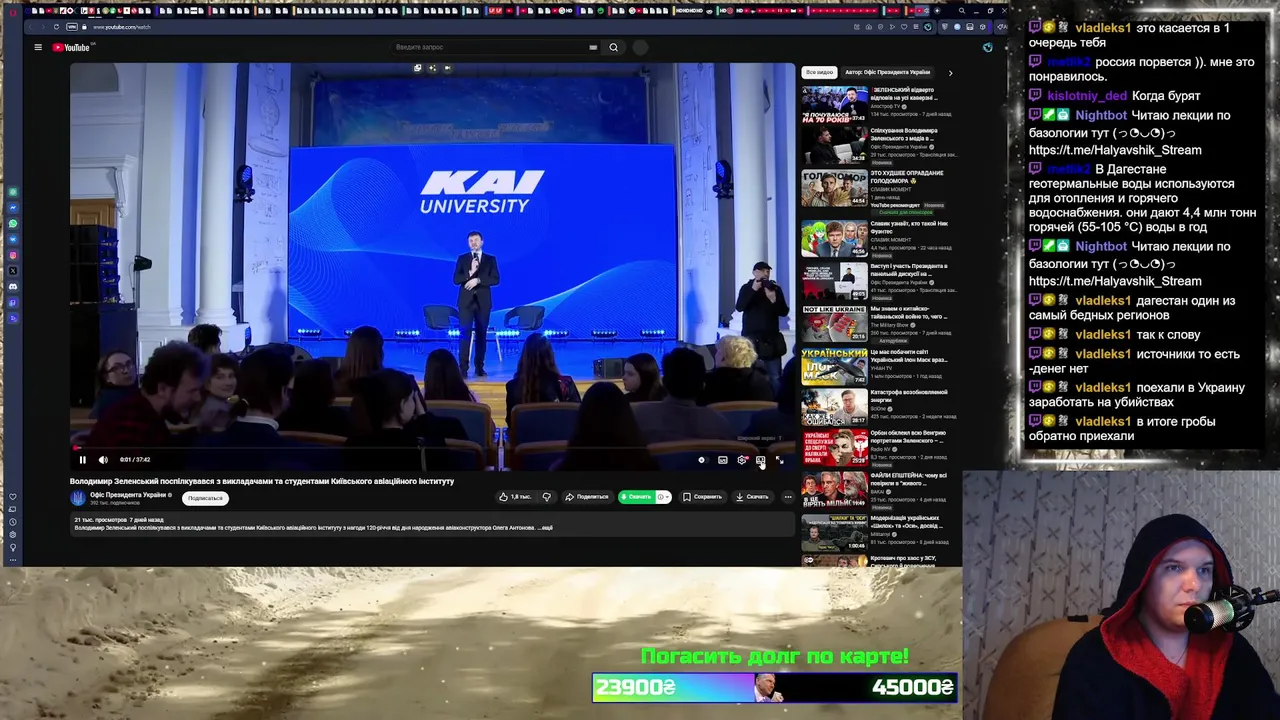The height and width of the screenshot is (720, 1280).
Task: Expand the arrow beside the green Скачать button
Action: point(662,497)
